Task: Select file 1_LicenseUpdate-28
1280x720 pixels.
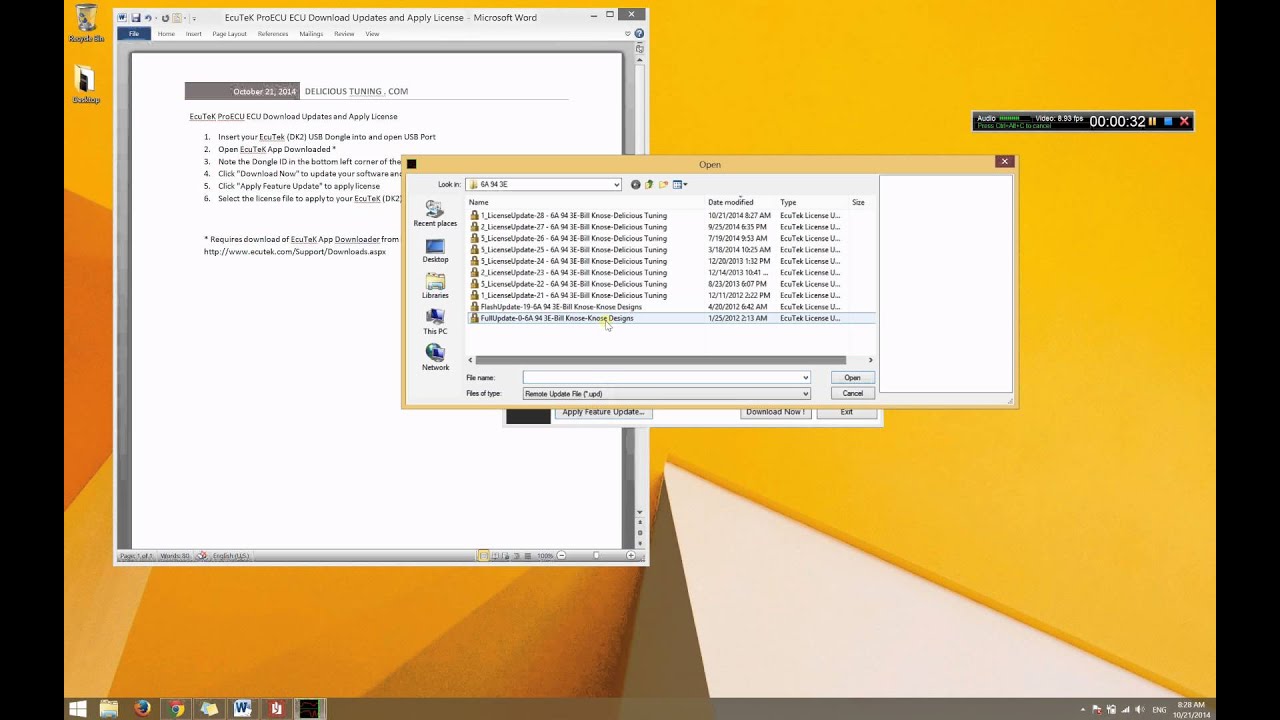Action: pos(573,216)
